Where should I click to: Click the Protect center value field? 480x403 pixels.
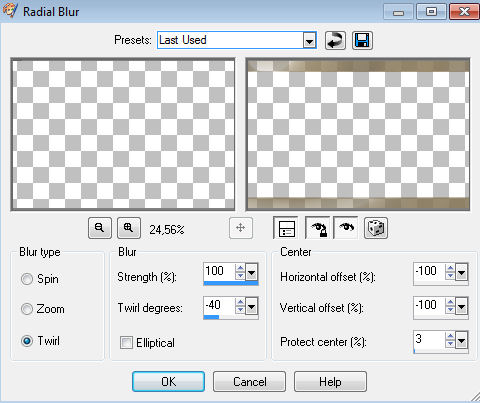pyautogui.click(x=429, y=340)
